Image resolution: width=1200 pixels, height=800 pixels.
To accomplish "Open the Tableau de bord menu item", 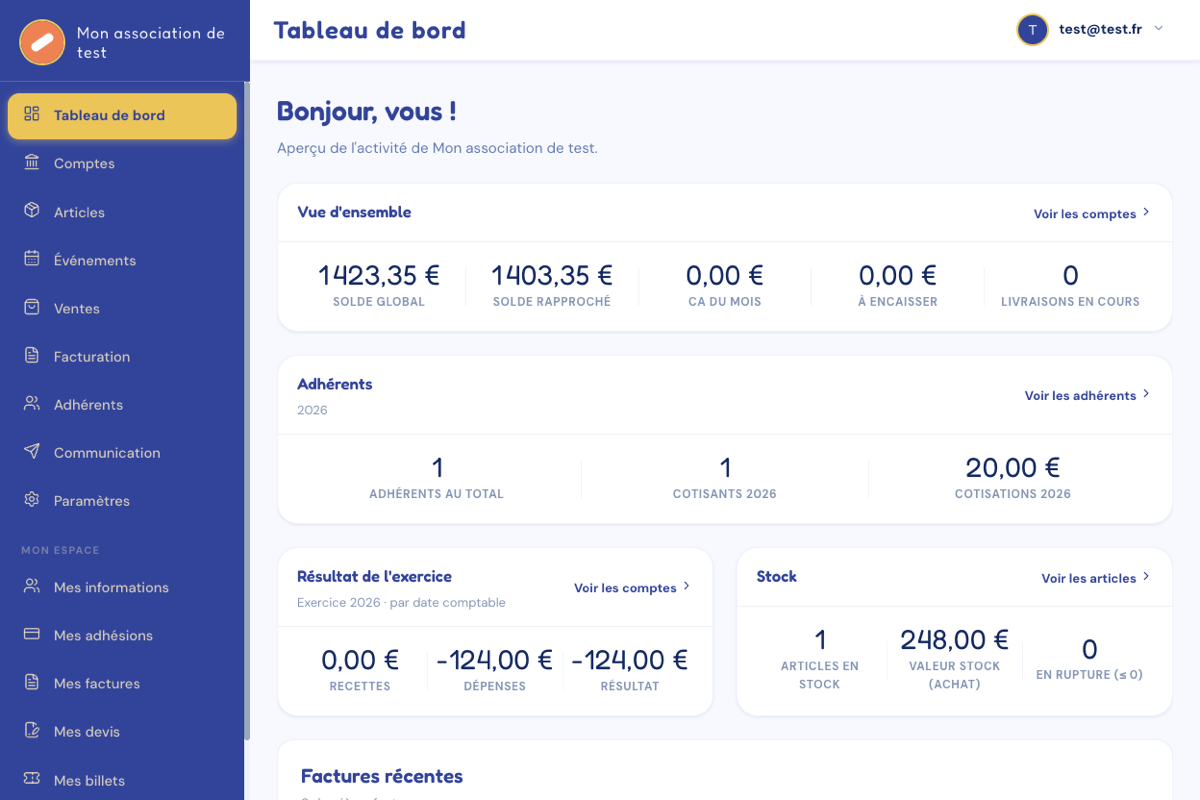I will tap(122, 115).
